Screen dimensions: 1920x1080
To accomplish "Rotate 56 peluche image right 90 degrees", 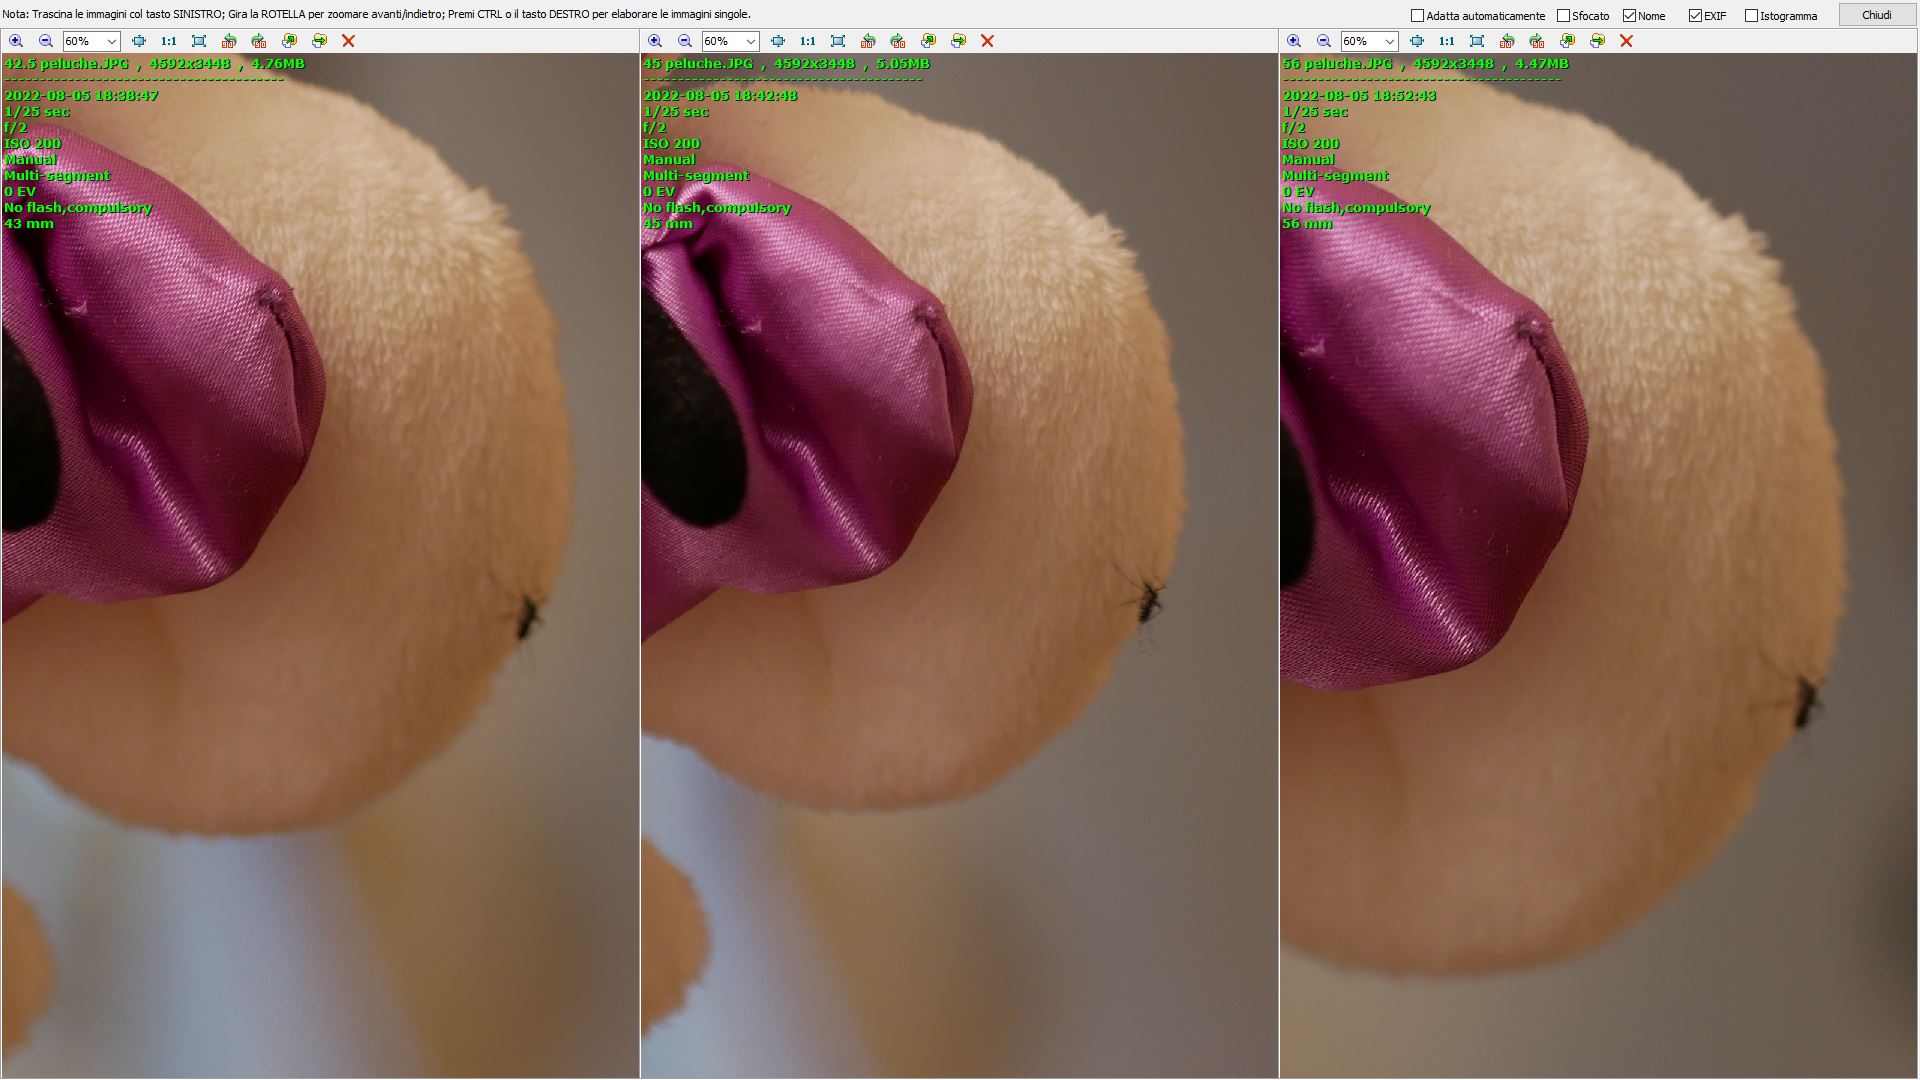I will (x=1537, y=41).
